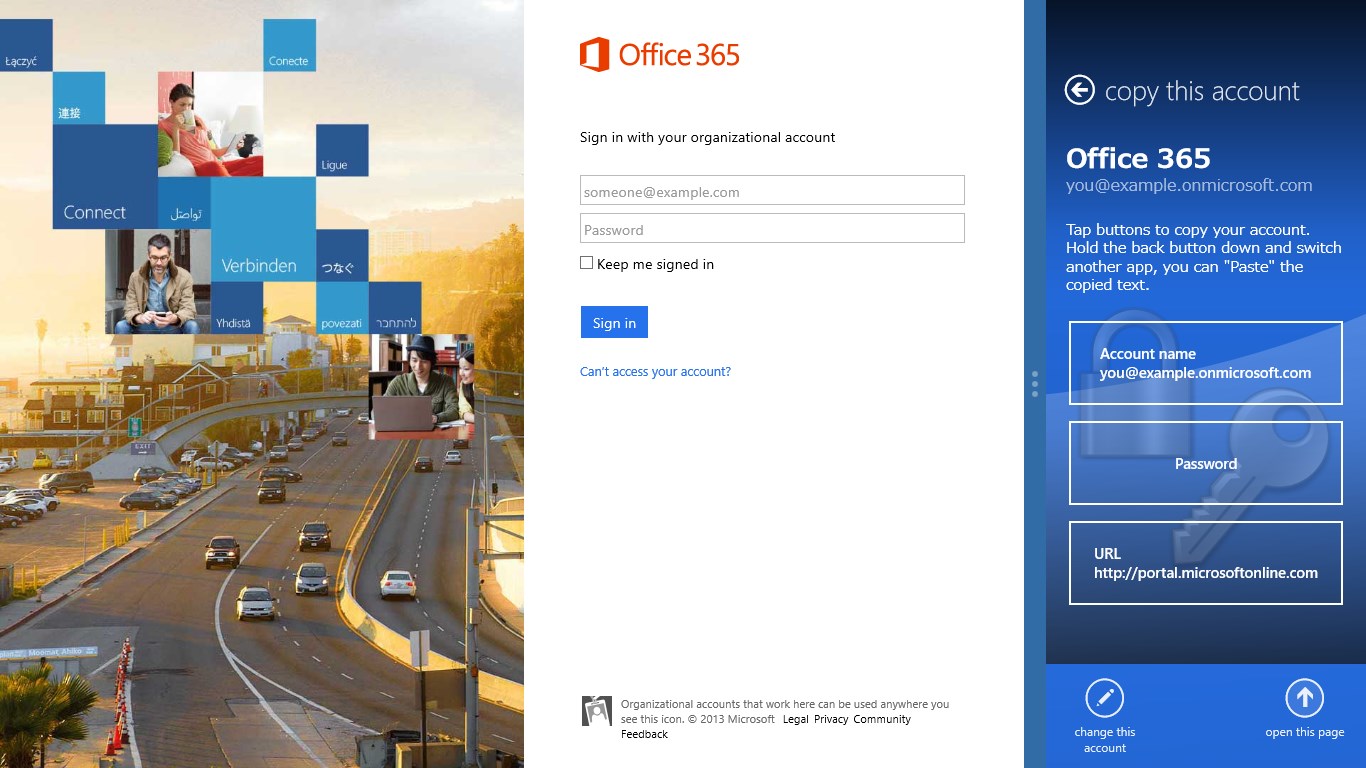
Task: Open the Community link in footer
Action: point(882,719)
